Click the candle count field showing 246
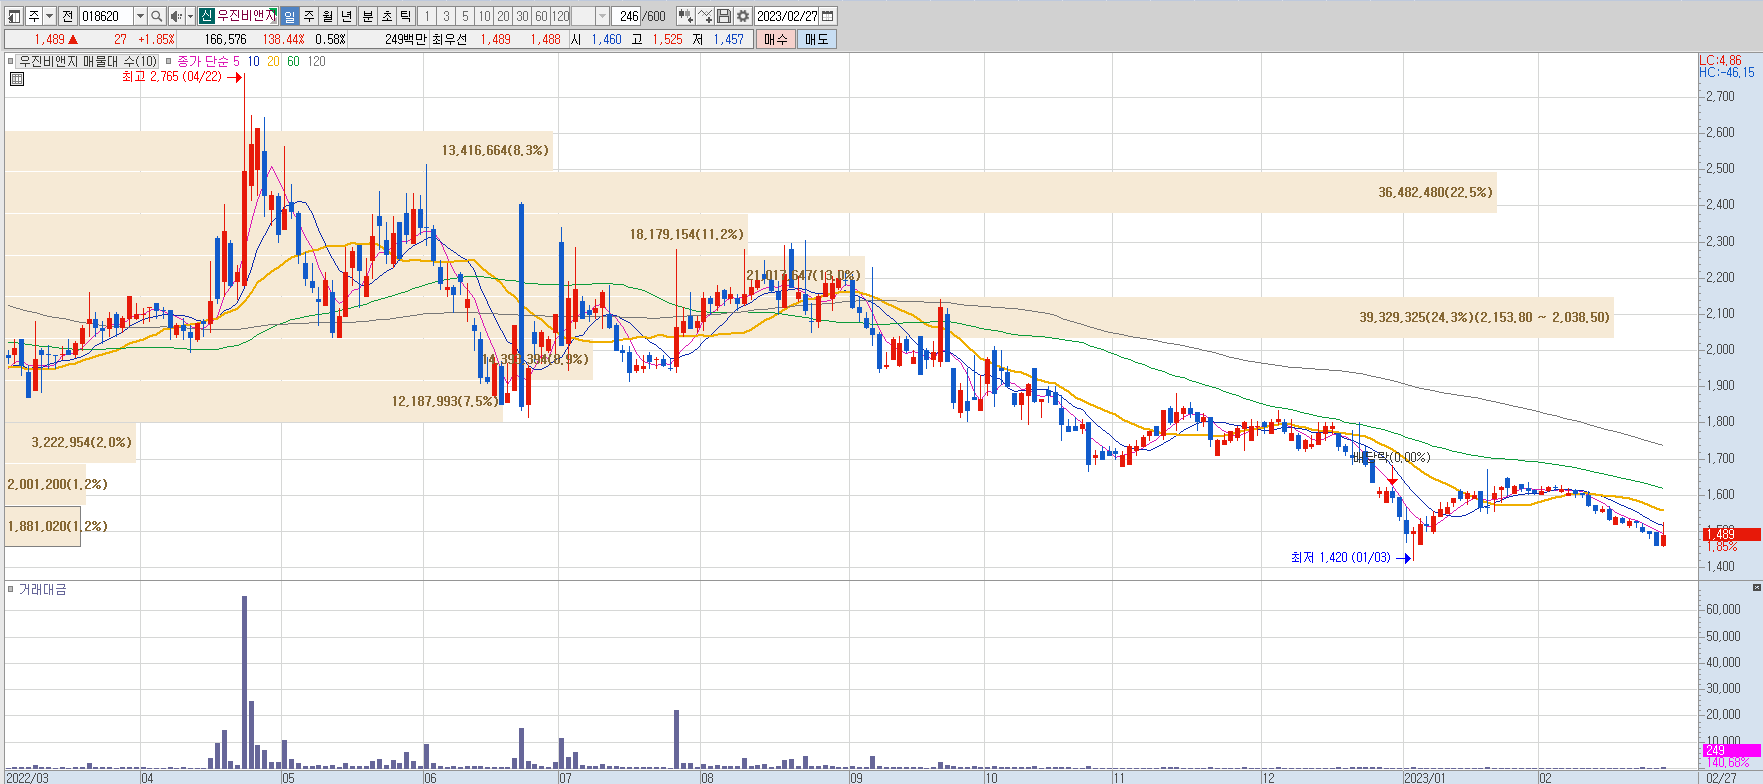Screen dimensions: 1763x784 pyautogui.click(x=628, y=16)
